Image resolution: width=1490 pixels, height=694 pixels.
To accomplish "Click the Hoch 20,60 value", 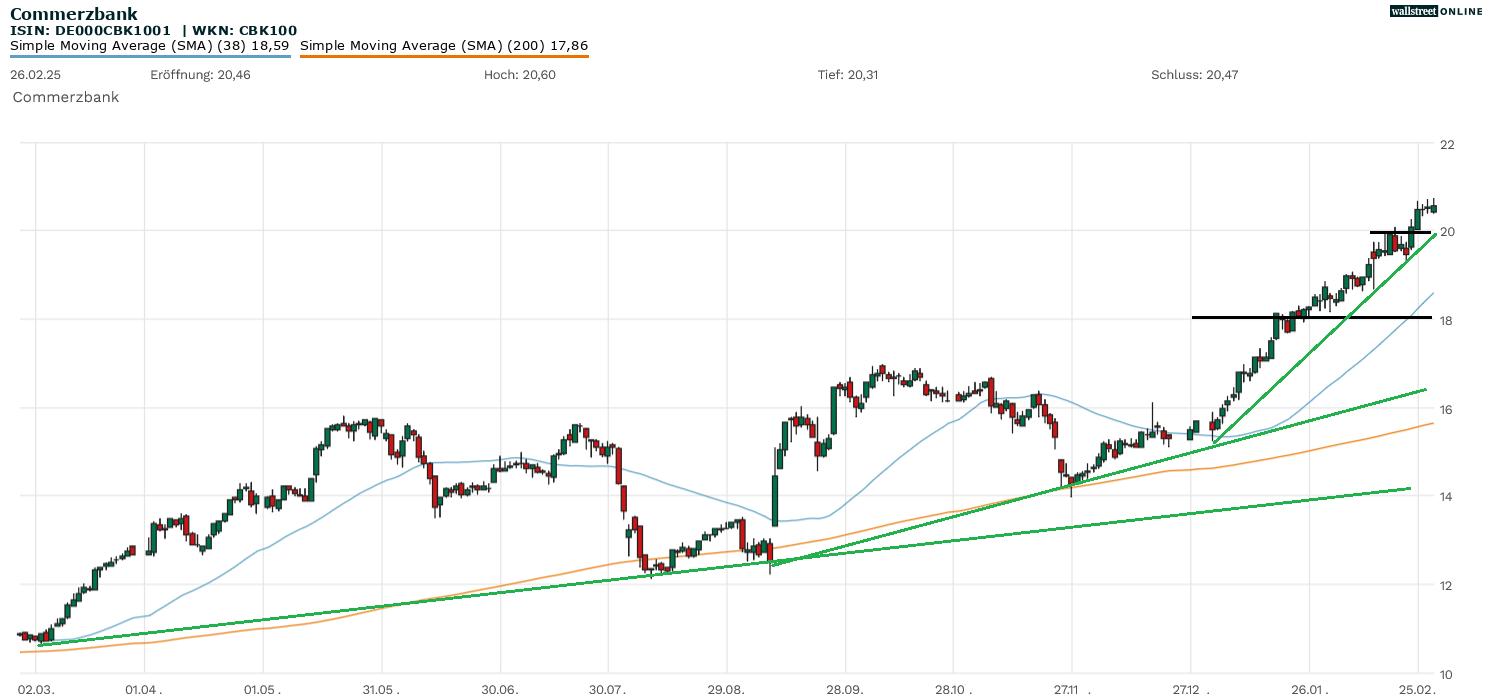I will tap(519, 75).
